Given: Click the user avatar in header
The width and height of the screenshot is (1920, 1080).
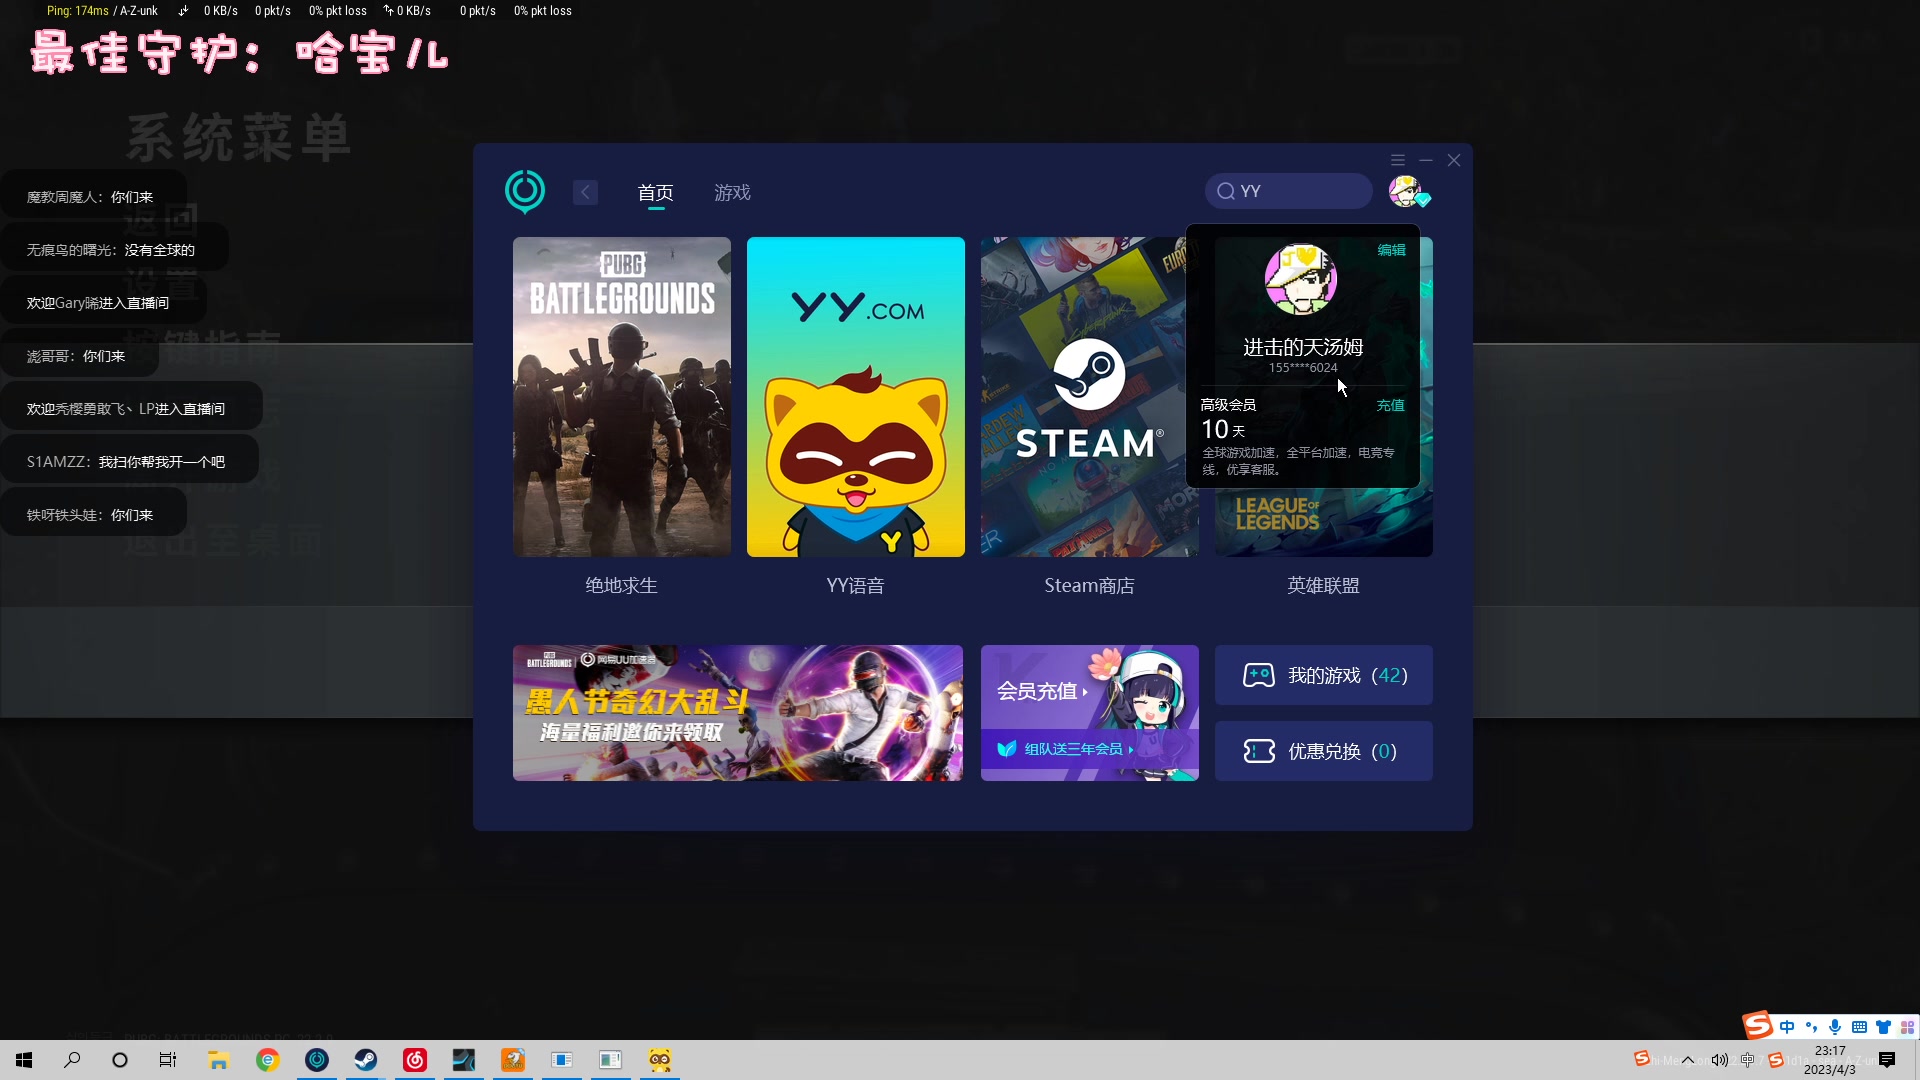Looking at the screenshot, I should (x=1405, y=191).
